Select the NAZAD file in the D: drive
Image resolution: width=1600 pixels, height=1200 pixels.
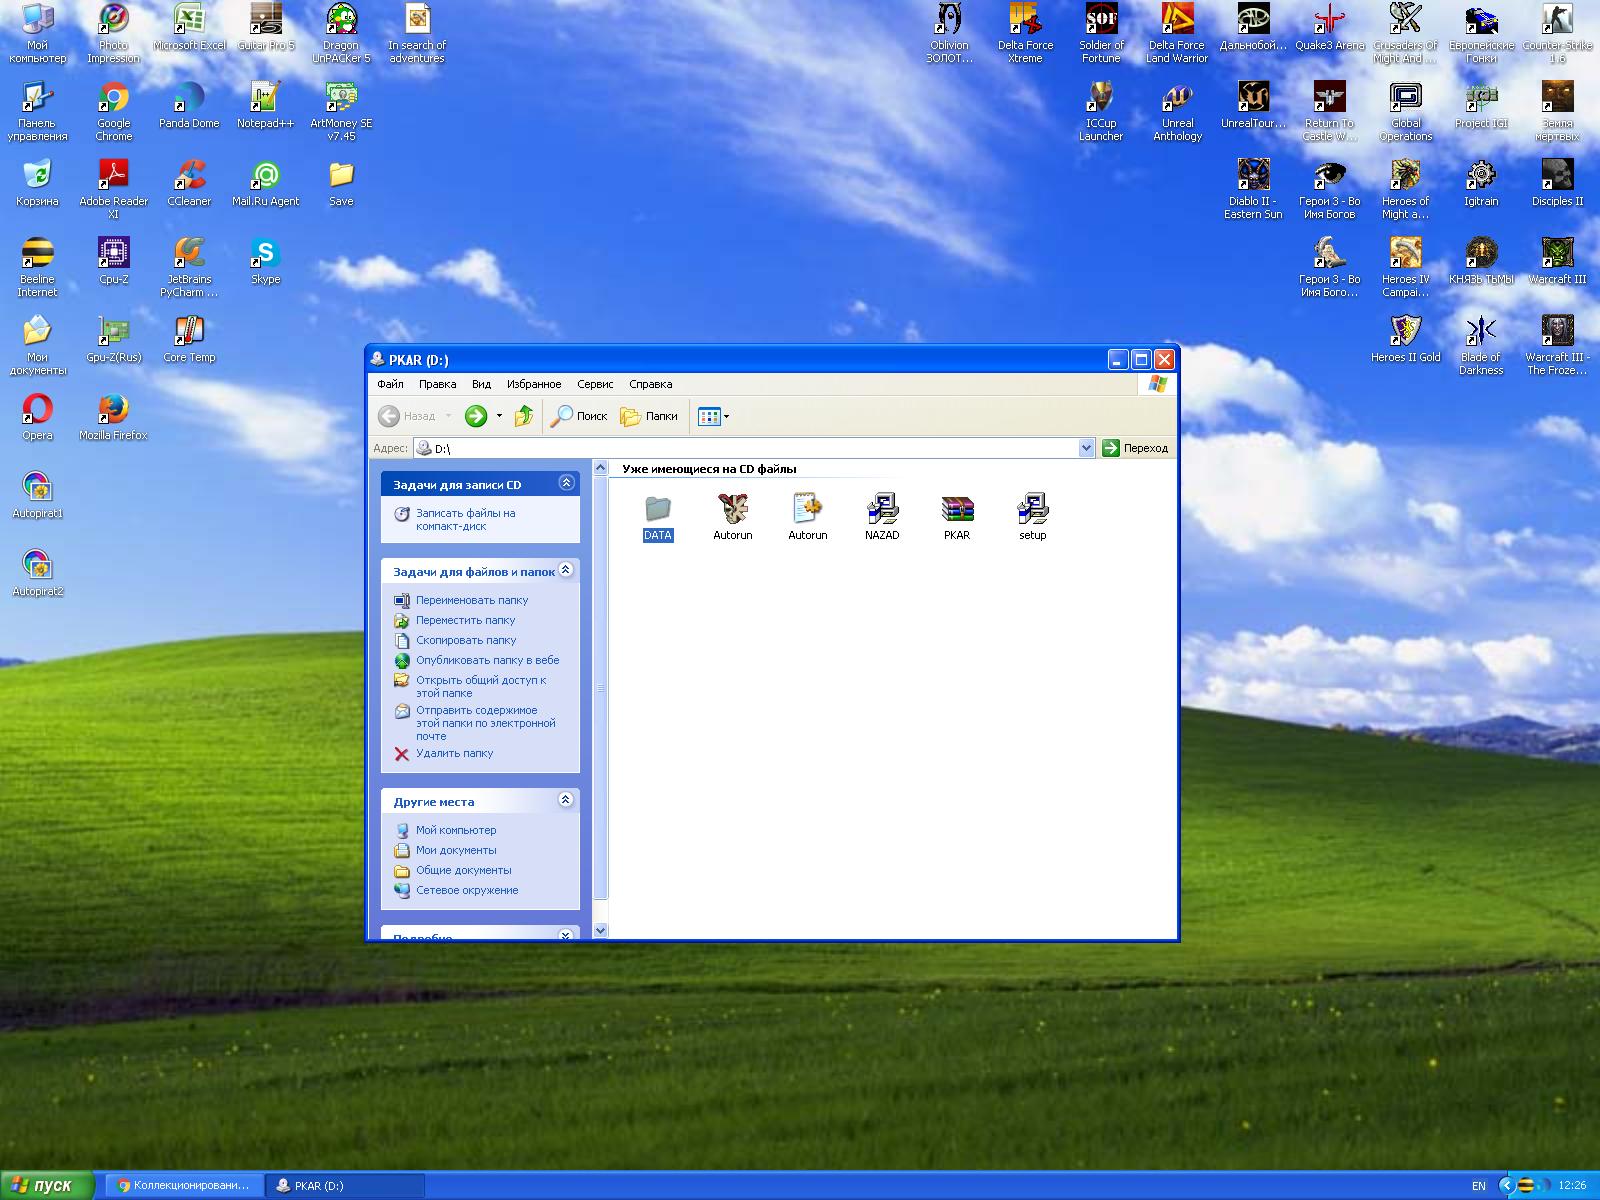pyautogui.click(x=882, y=510)
